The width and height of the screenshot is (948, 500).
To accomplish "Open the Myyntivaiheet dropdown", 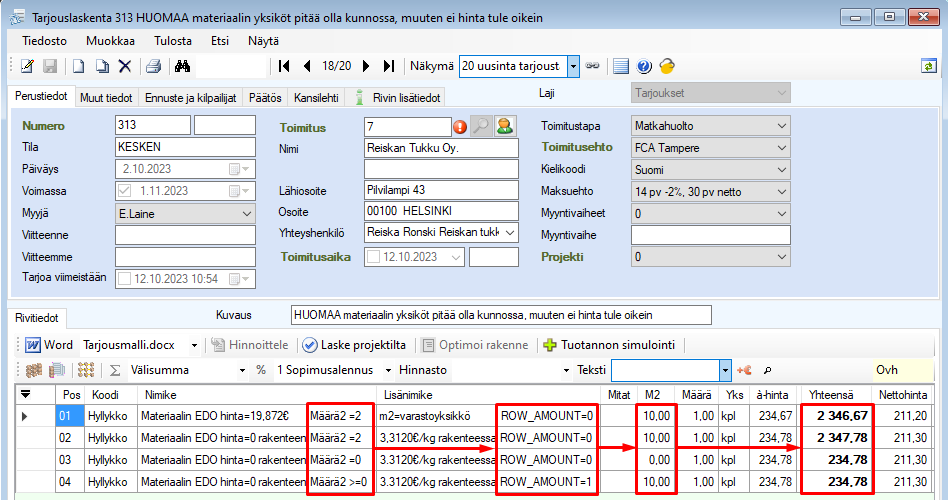I will coord(782,213).
